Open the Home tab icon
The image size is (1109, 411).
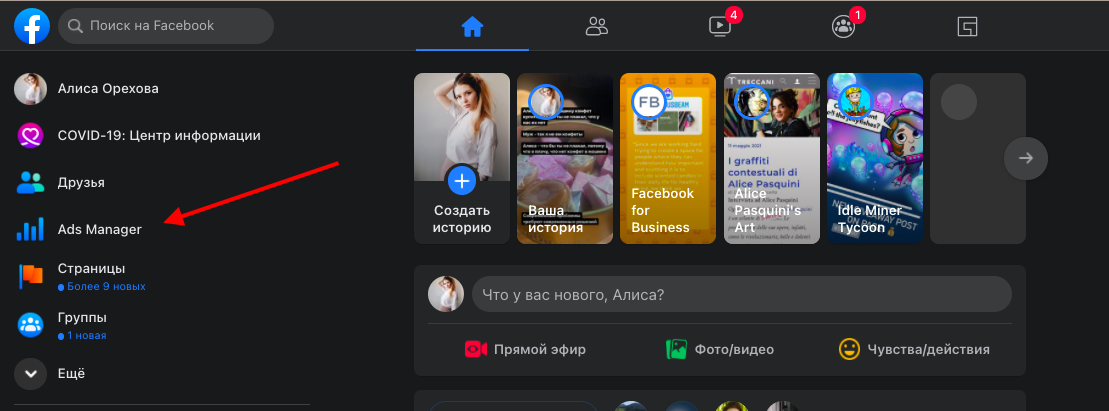pos(472,27)
